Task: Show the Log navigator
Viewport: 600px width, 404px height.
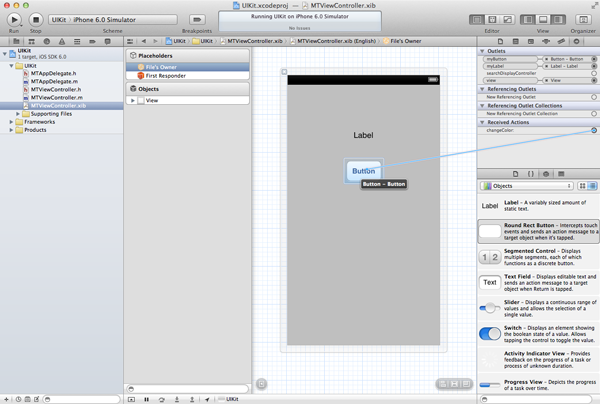Action: tap(108, 41)
